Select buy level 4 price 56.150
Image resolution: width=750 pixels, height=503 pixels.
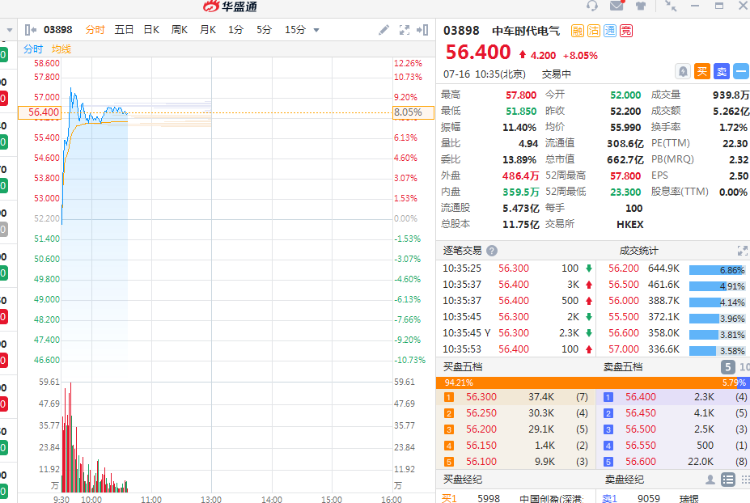tap(481, 446)
